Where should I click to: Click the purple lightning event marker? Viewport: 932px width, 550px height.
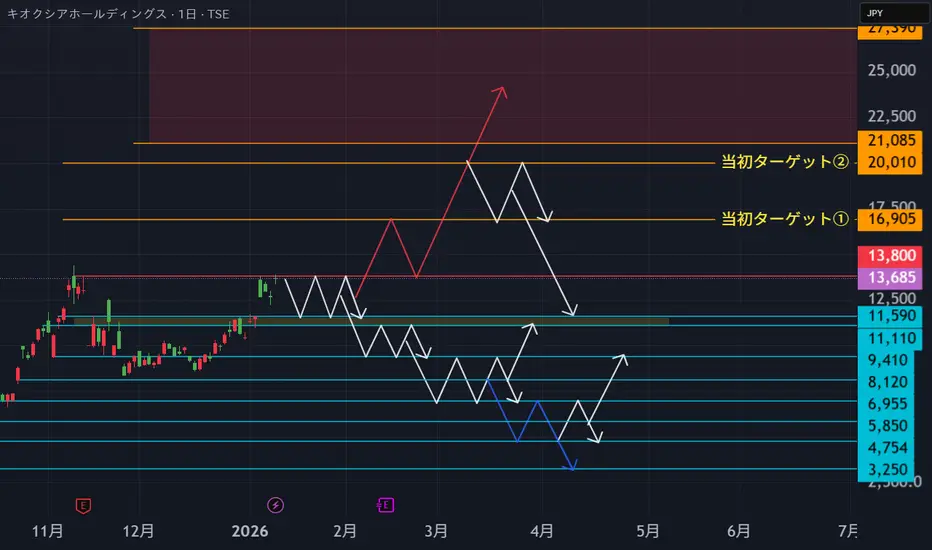coord(275,505)
